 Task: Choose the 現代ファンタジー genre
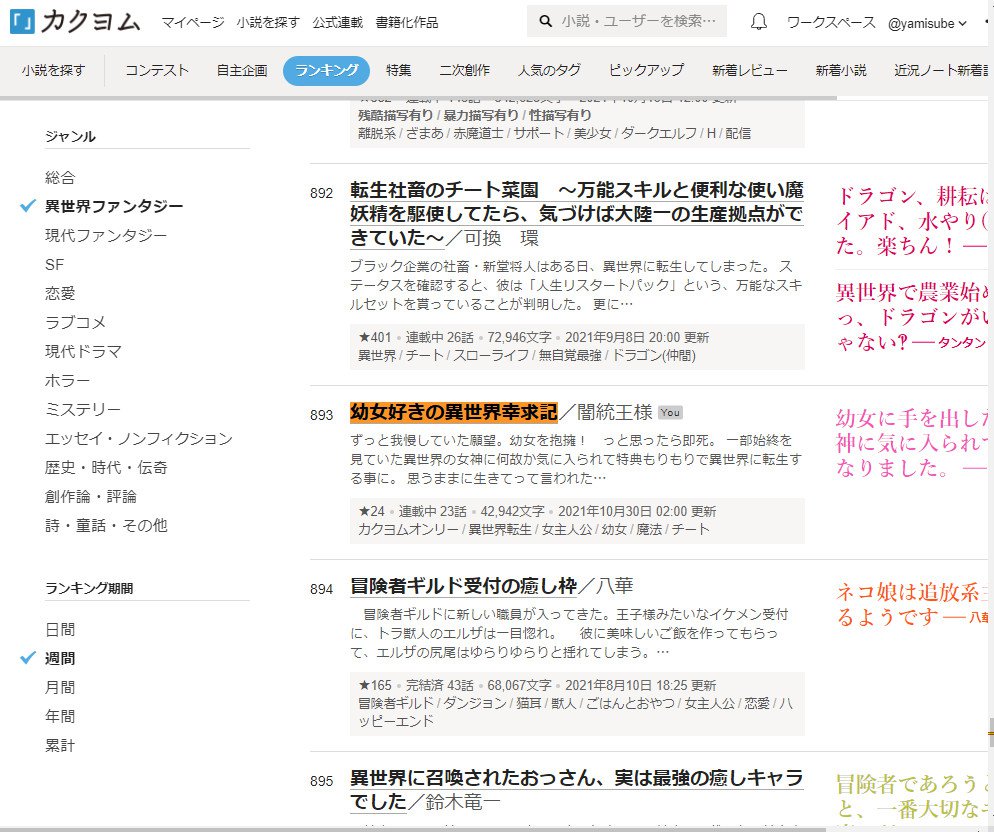(106, 235)
